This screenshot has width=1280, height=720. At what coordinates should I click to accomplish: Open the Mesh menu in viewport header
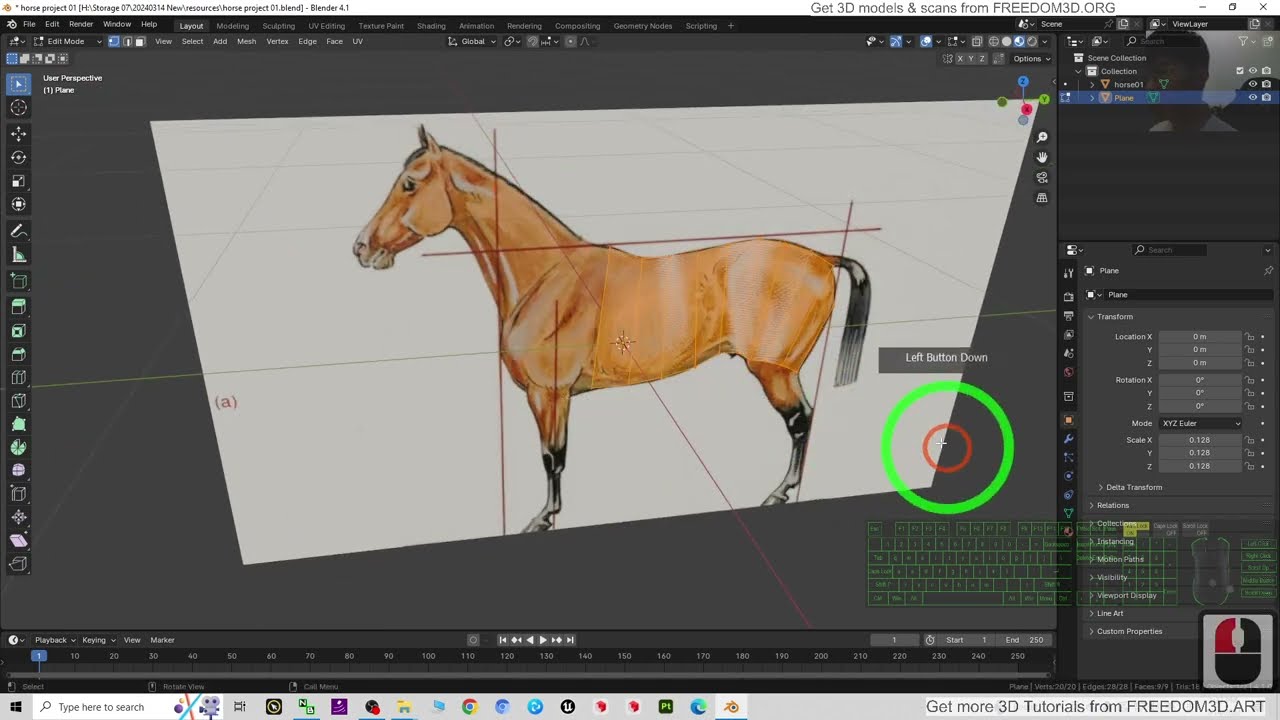click(x=246, y=41)
